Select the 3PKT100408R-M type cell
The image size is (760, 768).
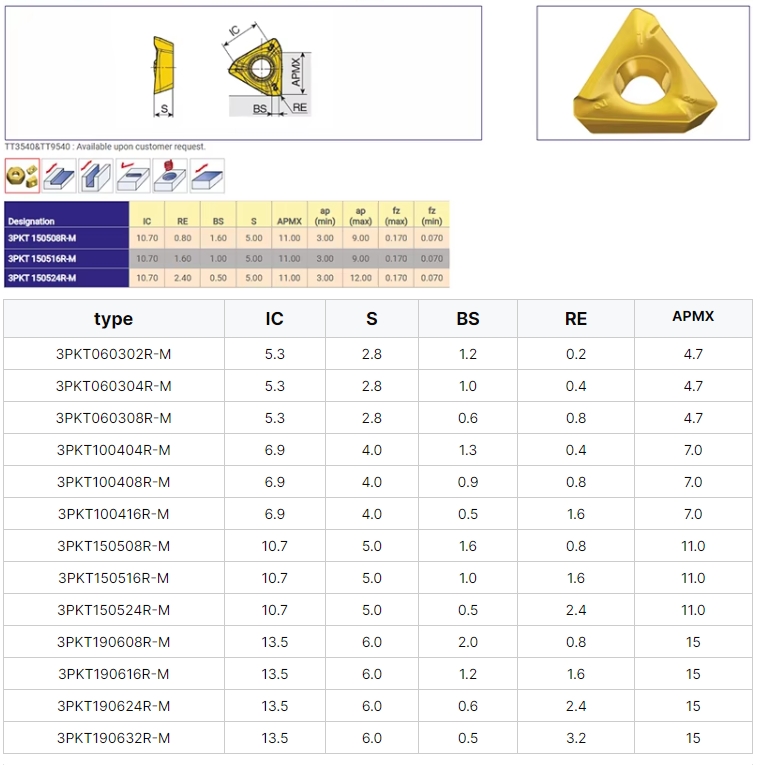pyautogui.click(x=113, y=482)
